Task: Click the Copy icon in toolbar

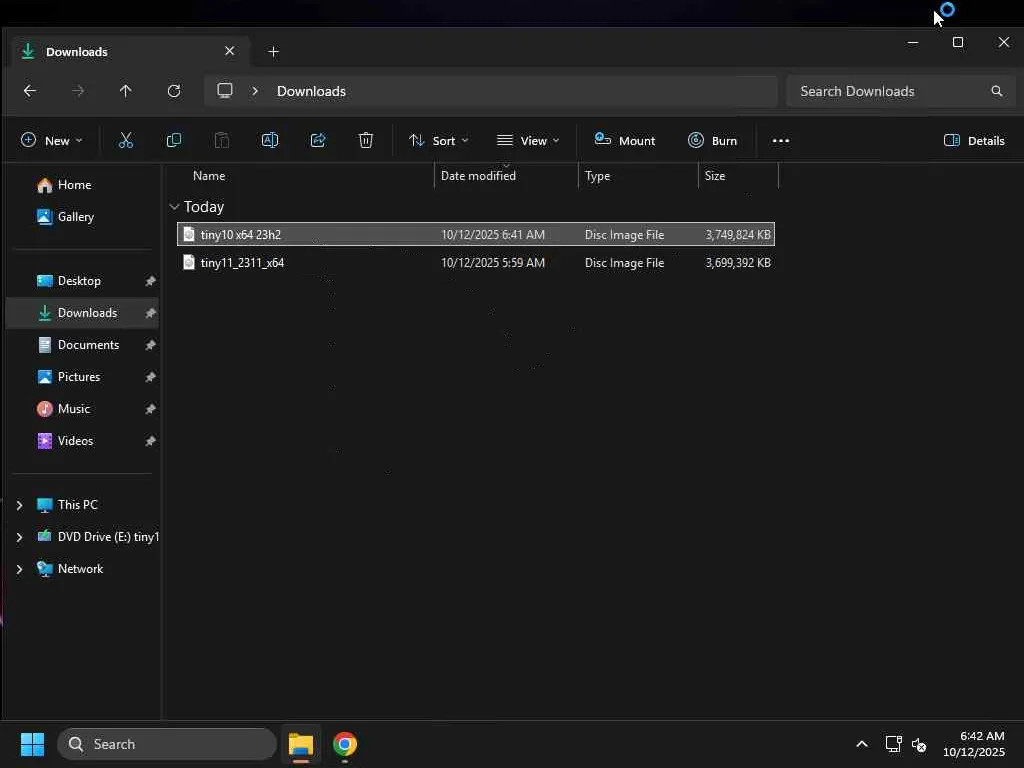Action: click(174, 141)
